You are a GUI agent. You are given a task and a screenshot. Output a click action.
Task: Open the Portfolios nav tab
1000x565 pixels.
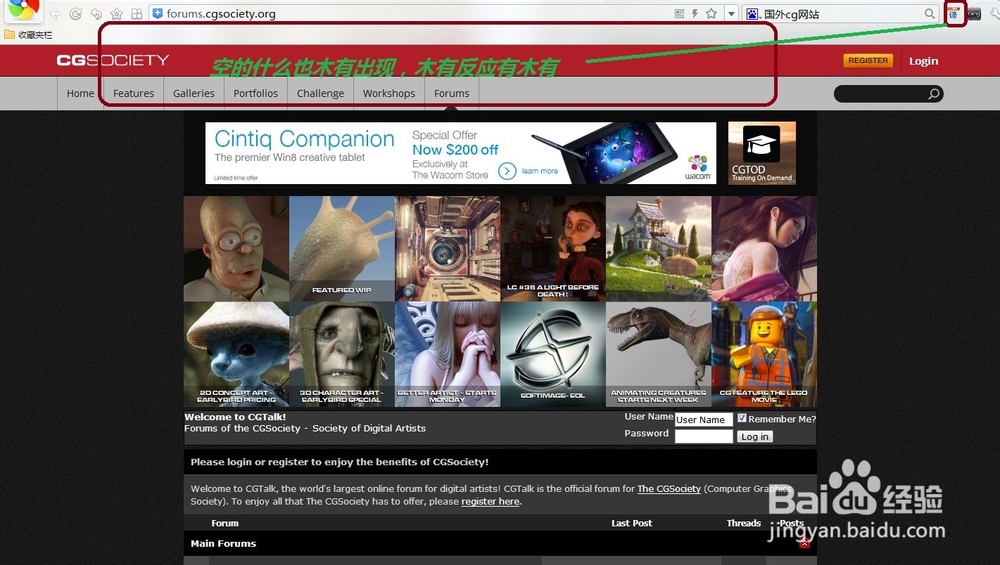pos(255,93)
